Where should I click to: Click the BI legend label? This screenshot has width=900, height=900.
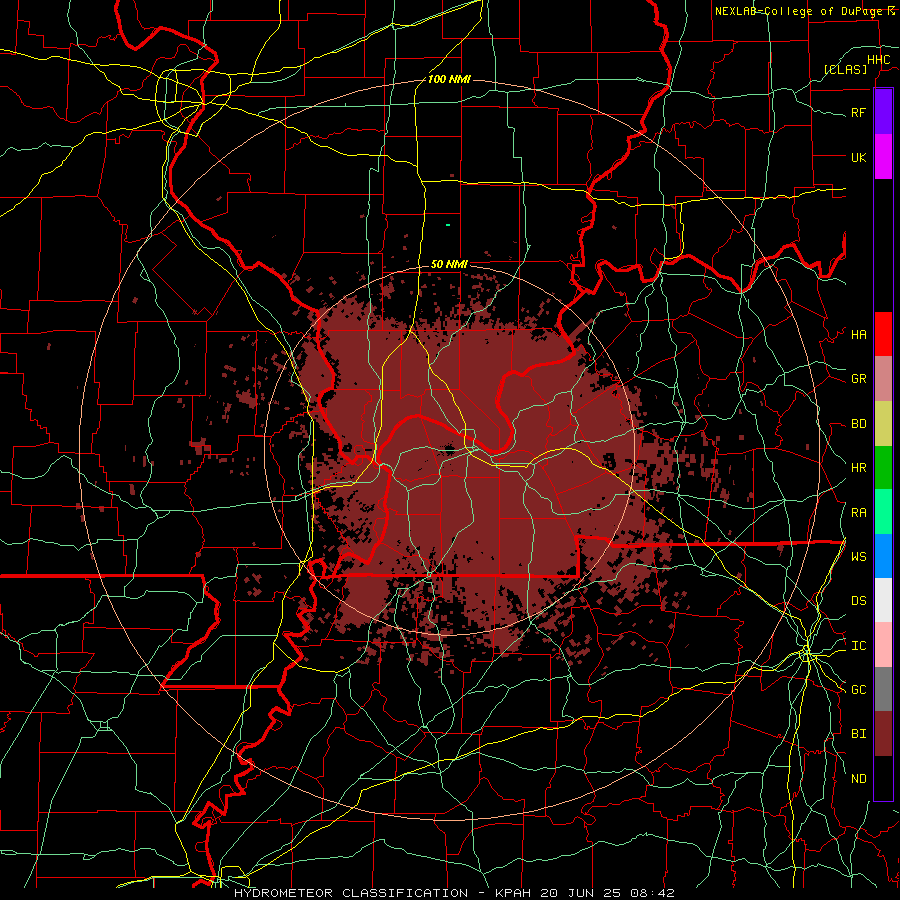coord(859,734)
